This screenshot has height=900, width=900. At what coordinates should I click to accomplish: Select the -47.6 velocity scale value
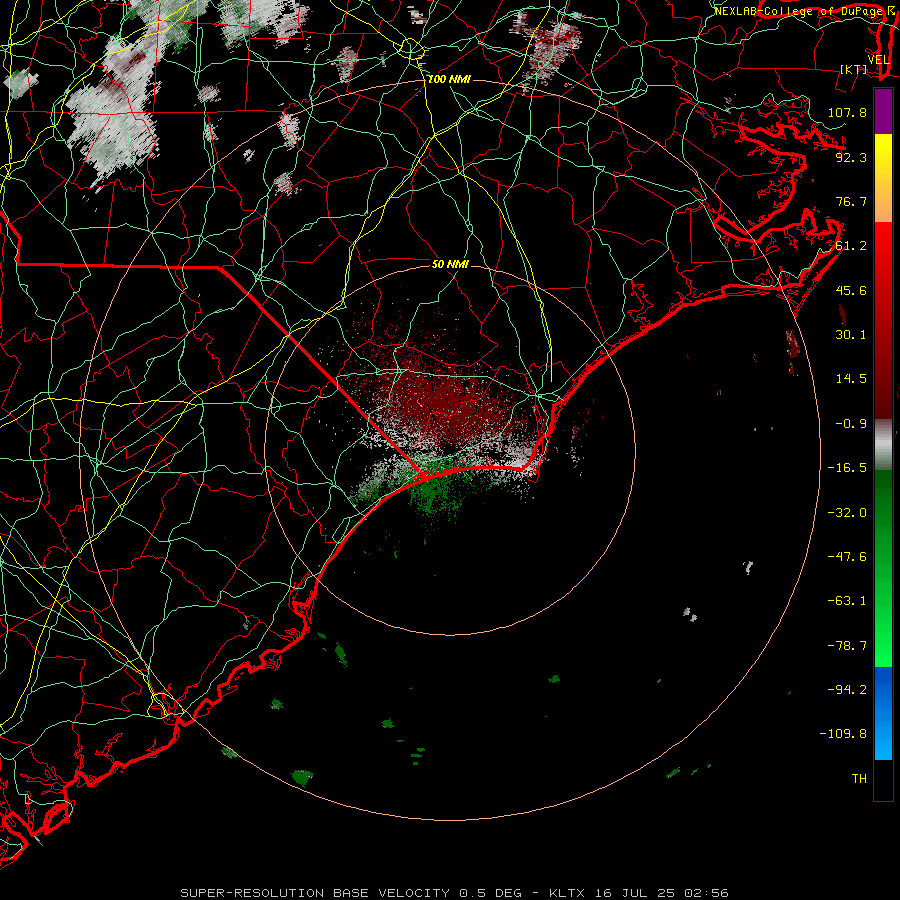(847, 557)
